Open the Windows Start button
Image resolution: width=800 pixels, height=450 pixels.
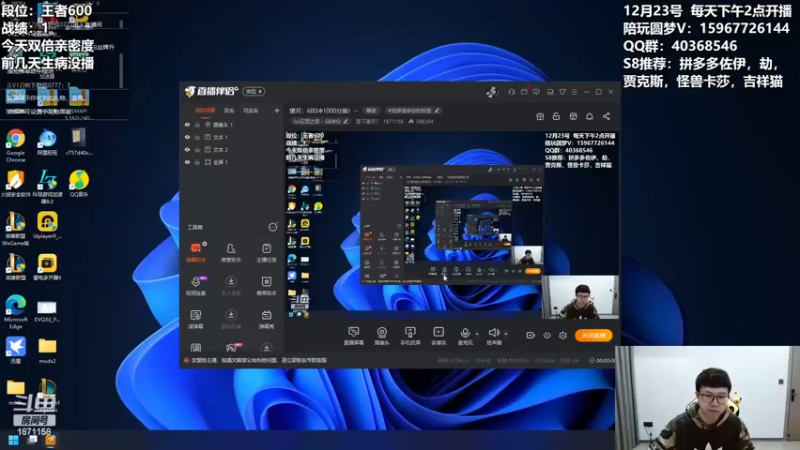tap(14, 440)
